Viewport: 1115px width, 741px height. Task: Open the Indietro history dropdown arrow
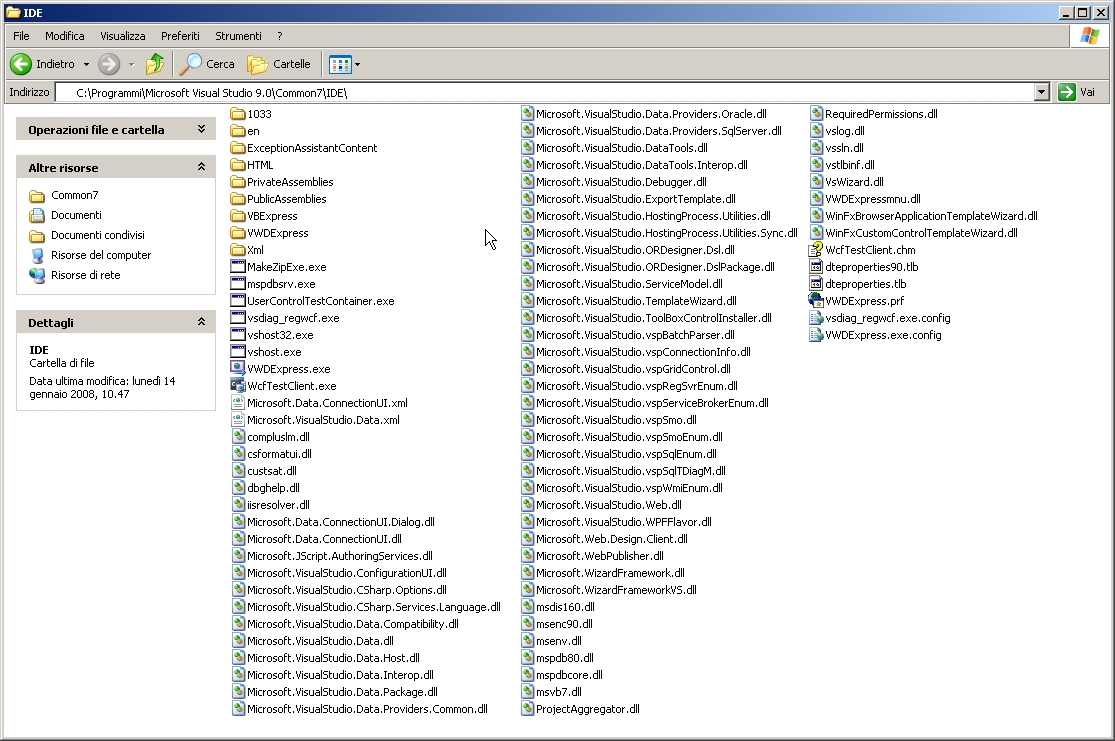coord(86,64)
